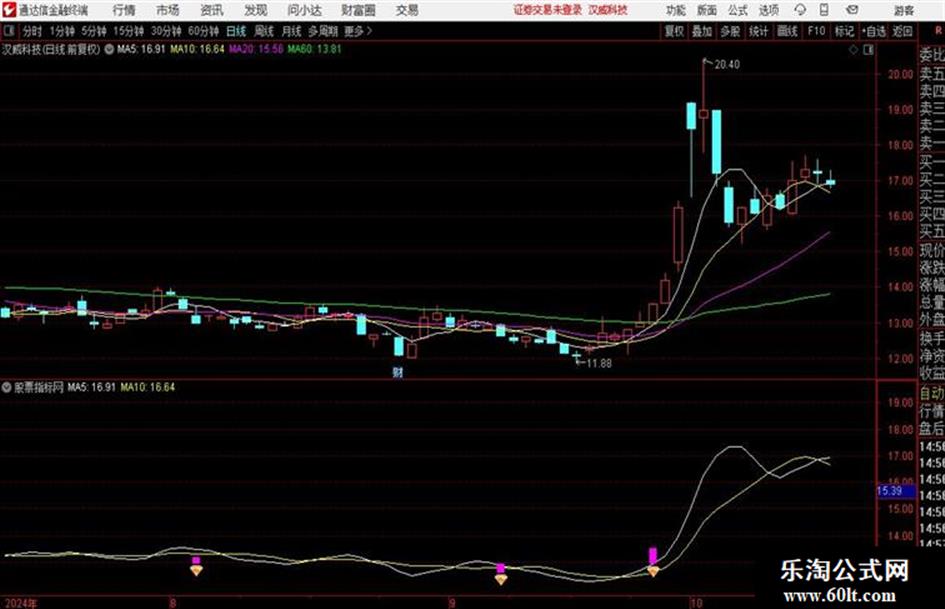945x609 pixels.
Task: Click the first magenta signal marker near August
Action: (196, 560)
